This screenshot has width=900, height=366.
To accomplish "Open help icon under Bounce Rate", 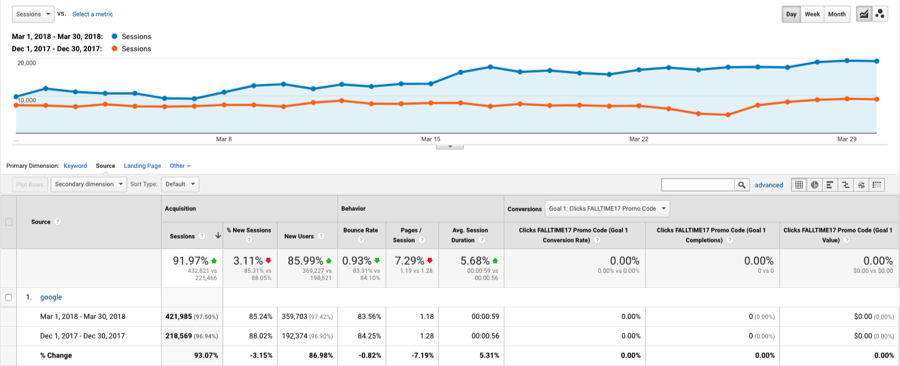I will pos(362,240).
